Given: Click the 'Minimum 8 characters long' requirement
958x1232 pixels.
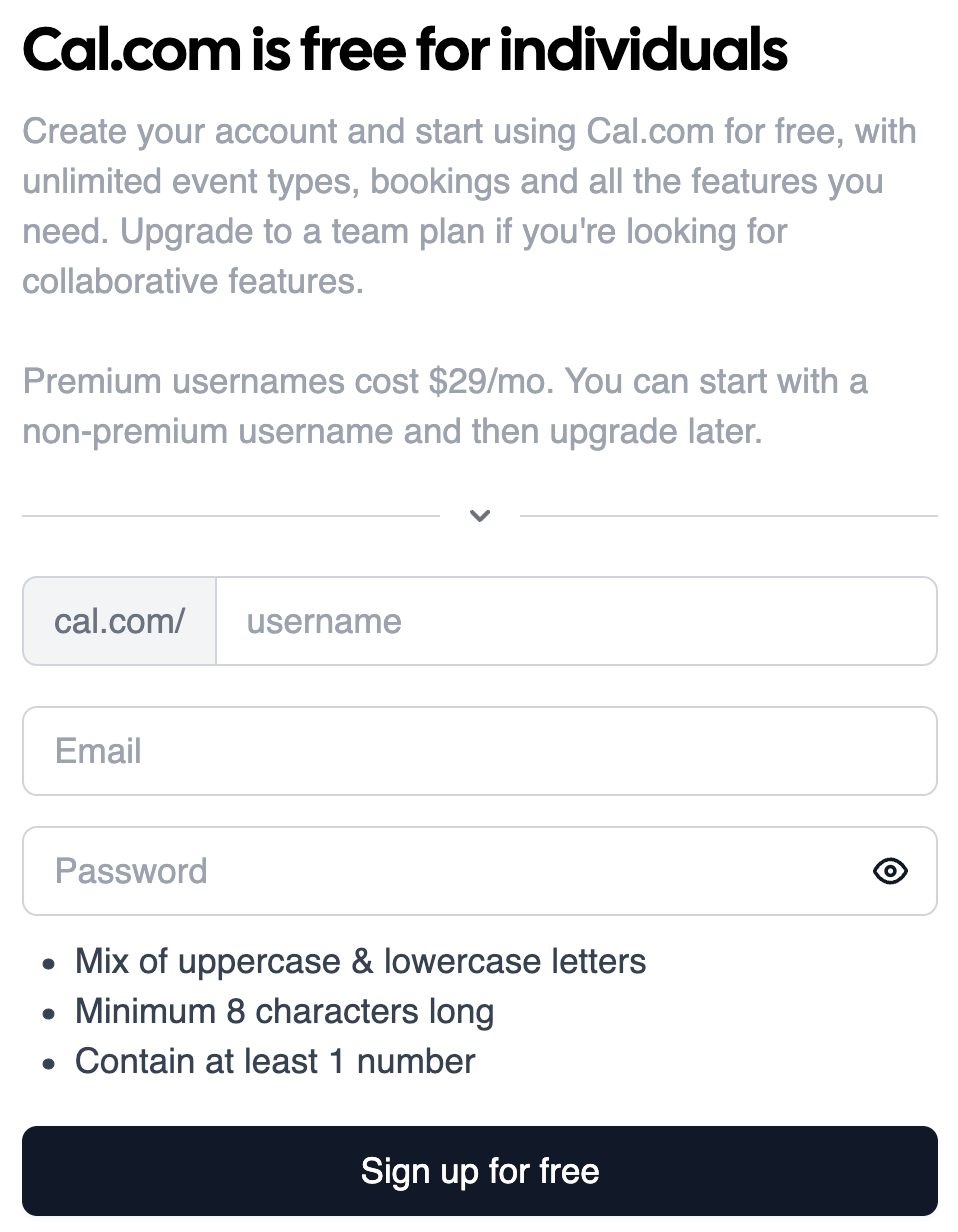Looking at the screenshot, I should [285, 1011].
